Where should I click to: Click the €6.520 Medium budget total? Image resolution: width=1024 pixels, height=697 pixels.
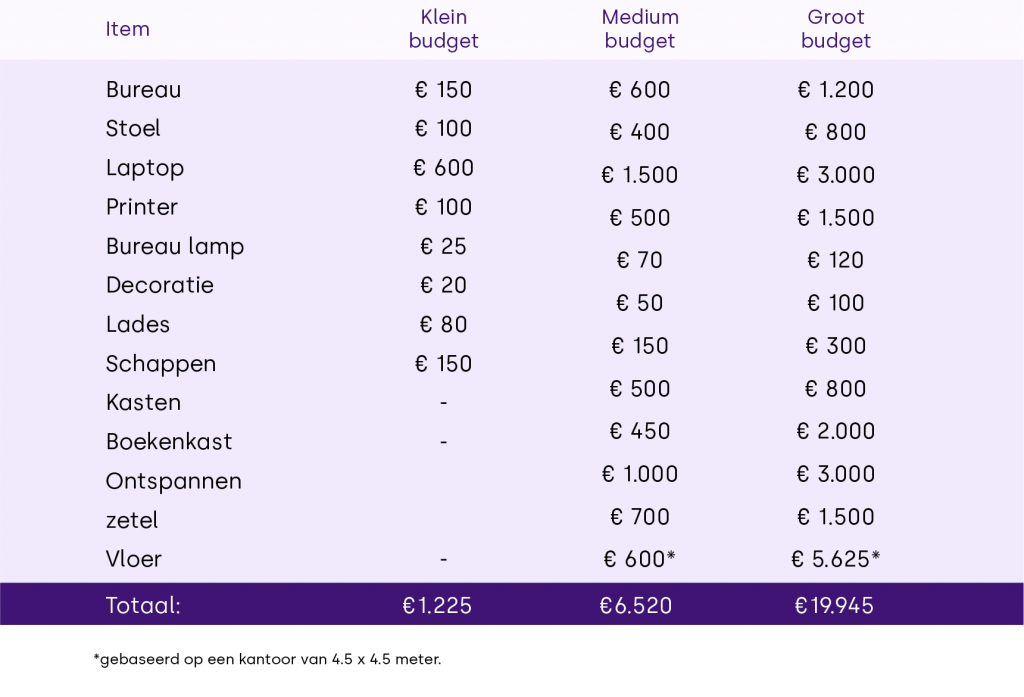click(636, 605)
